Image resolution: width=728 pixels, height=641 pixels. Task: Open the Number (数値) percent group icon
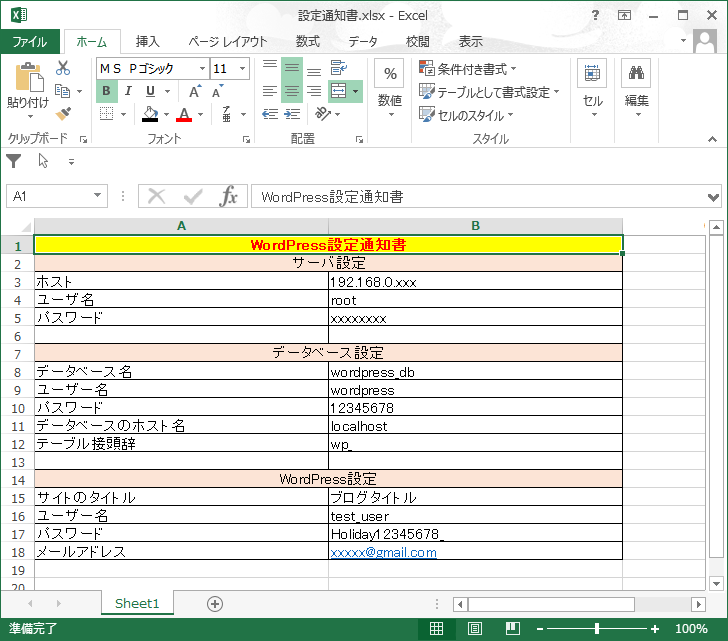tap(390, 73)
